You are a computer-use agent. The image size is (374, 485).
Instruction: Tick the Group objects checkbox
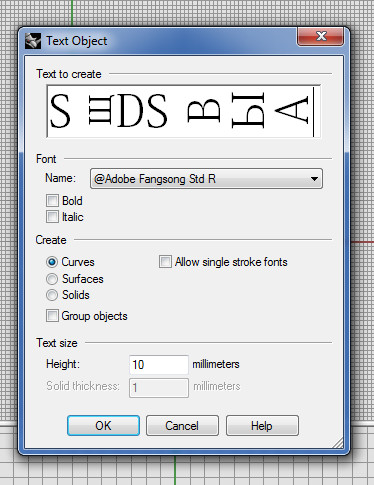pyautogui.click(x=52, y=316)
